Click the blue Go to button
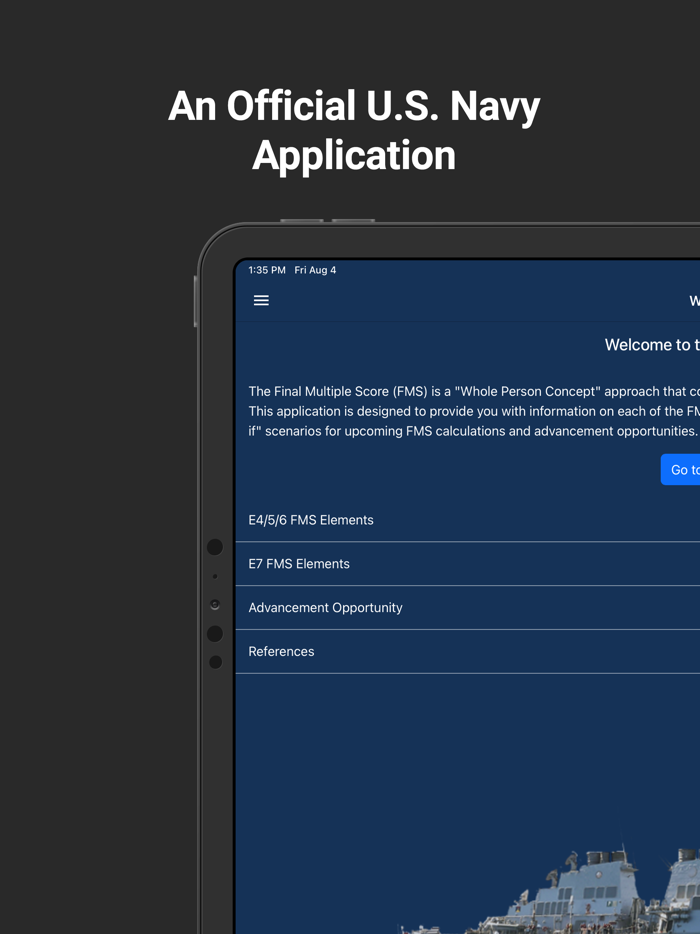Image resolution: width=700 pixels, height=934 pixels. pos(680,469)
